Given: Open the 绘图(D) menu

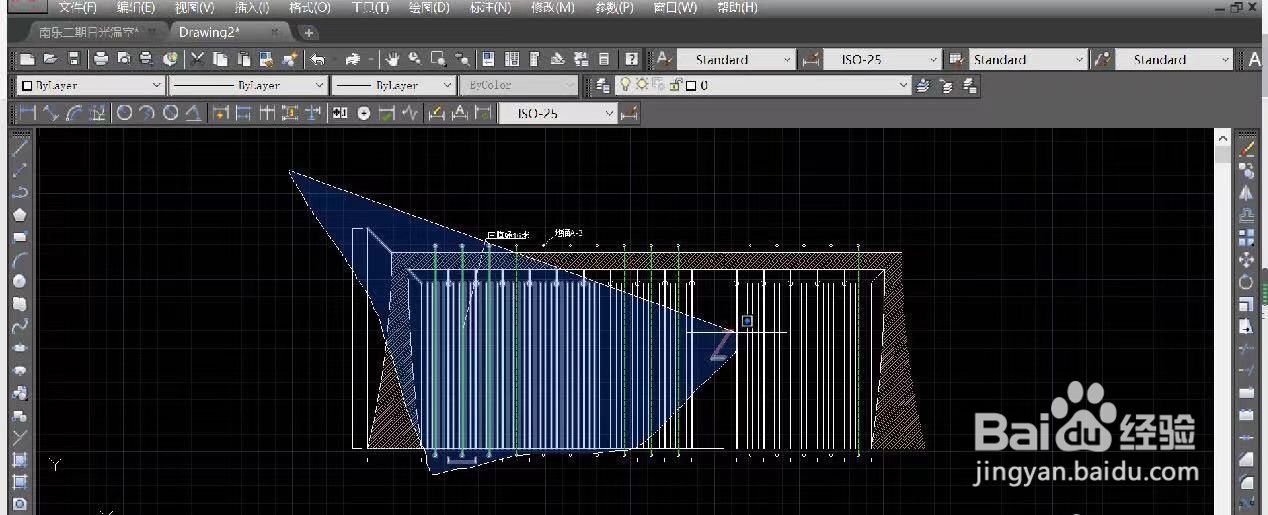Looking at the screenshot, I should pos(429,7).
